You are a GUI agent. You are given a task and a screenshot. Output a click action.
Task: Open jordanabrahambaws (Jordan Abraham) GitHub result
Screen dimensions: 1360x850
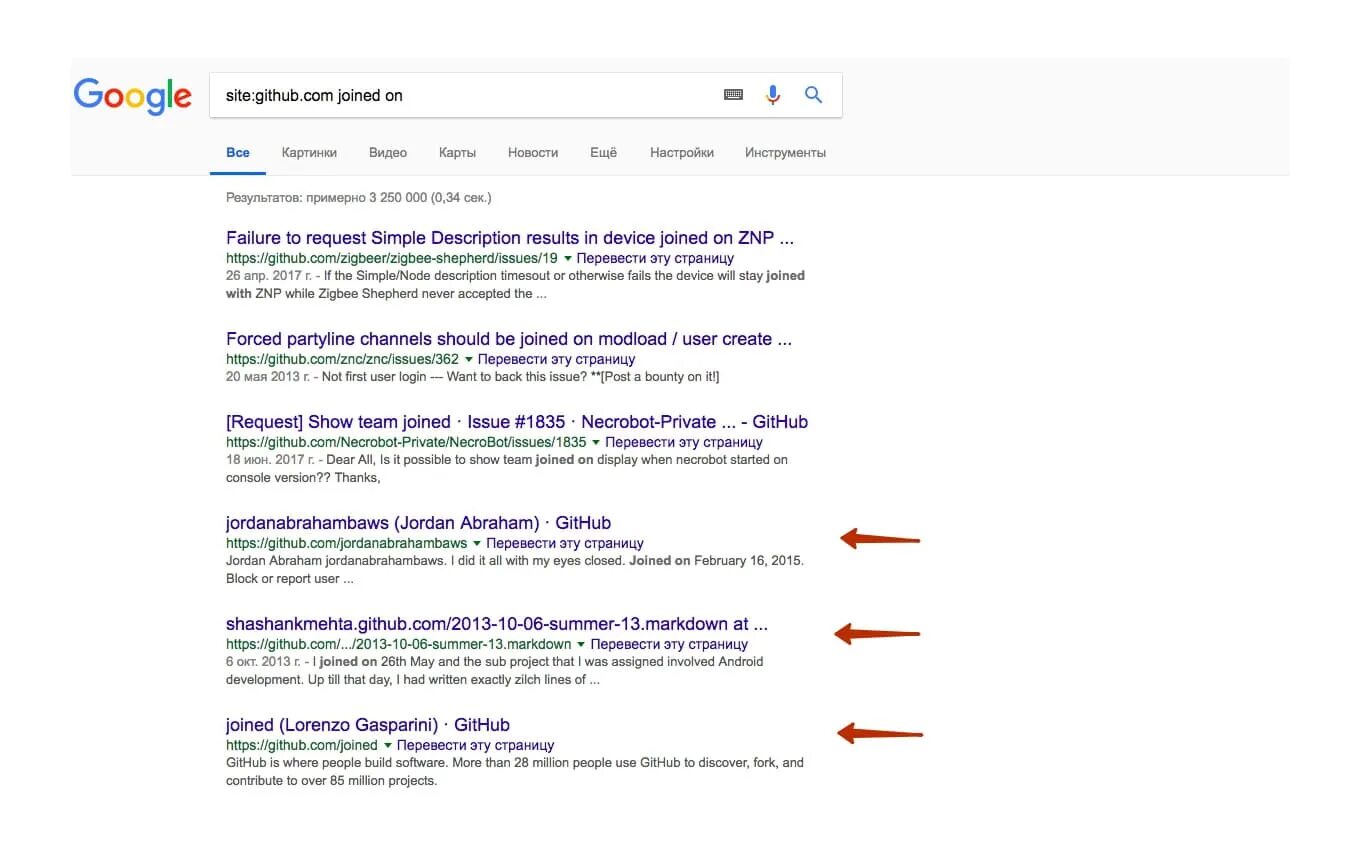pos(418,523)
